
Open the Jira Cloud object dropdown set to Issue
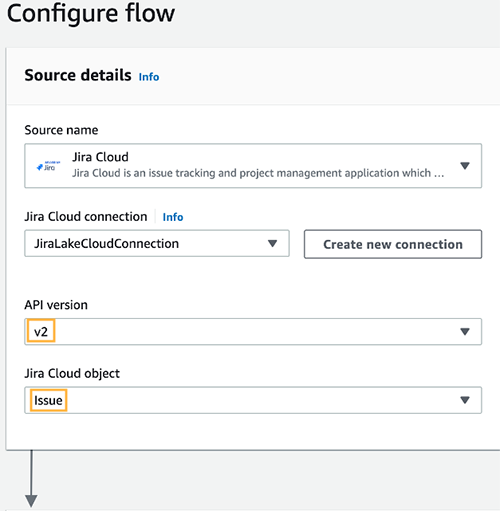click(x=253, y=400)
